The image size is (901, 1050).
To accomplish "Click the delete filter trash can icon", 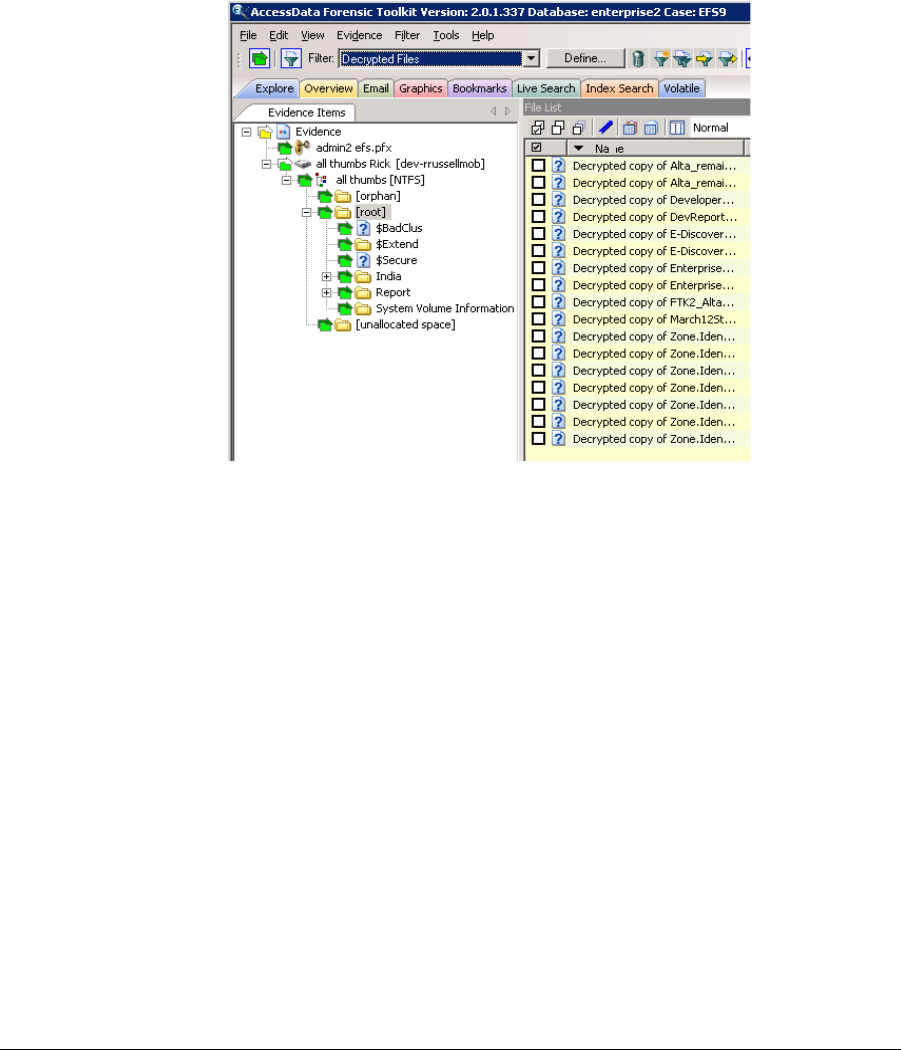I will pos(638,59).
